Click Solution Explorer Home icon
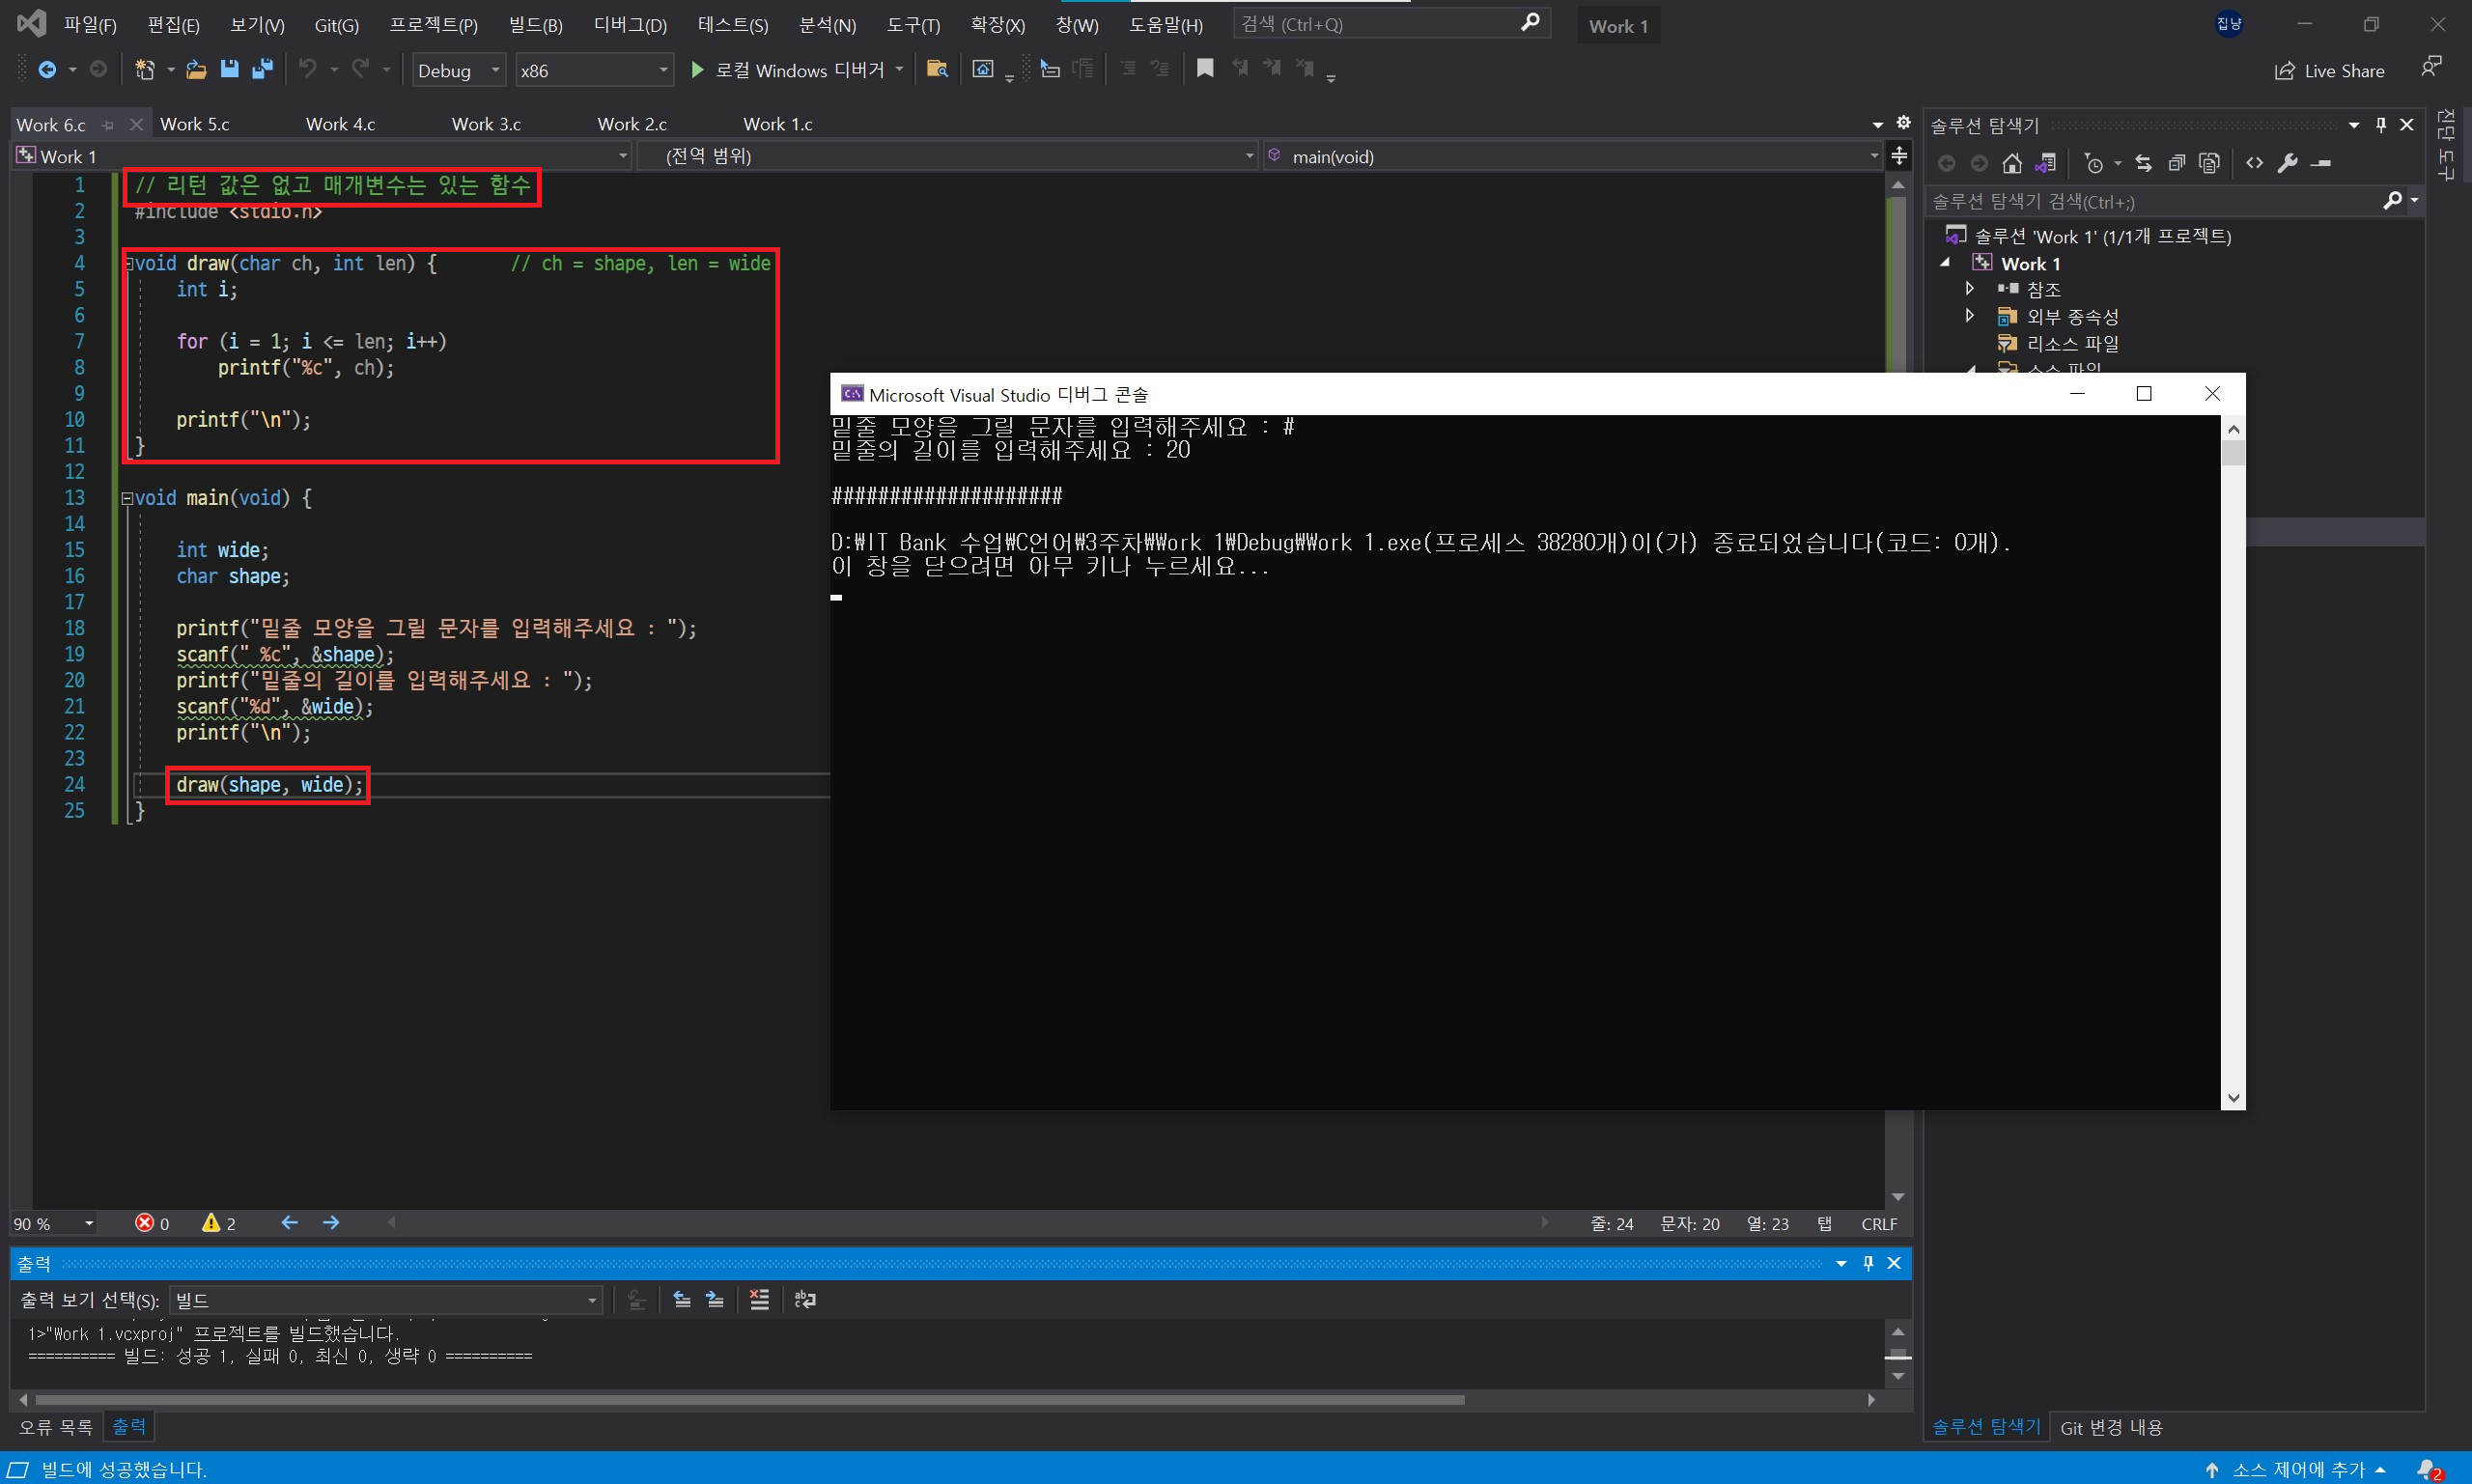The width and height of the screenshot is (2472, 1484). point(2012,163)
